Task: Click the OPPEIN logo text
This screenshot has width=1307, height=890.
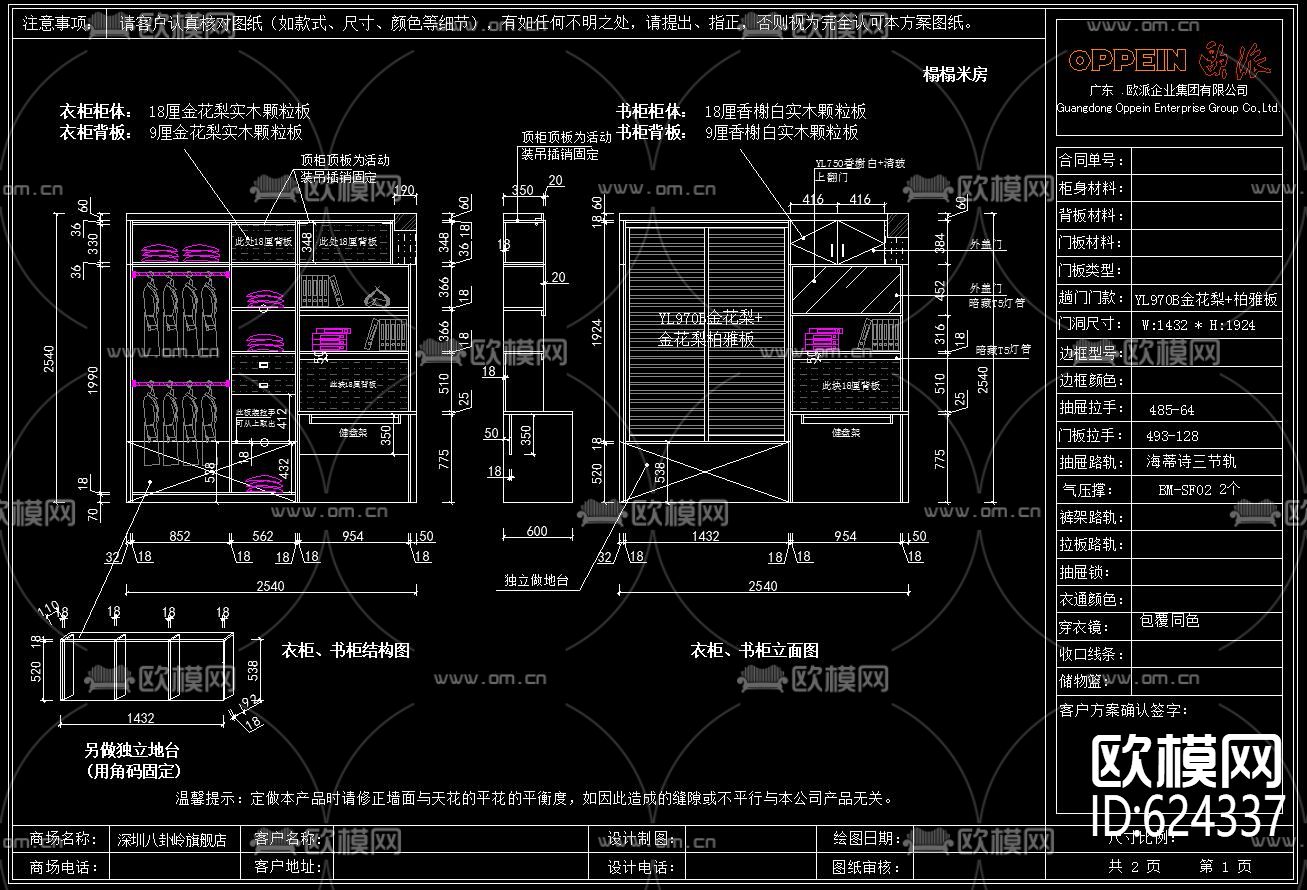Action: click(1127, 61)
